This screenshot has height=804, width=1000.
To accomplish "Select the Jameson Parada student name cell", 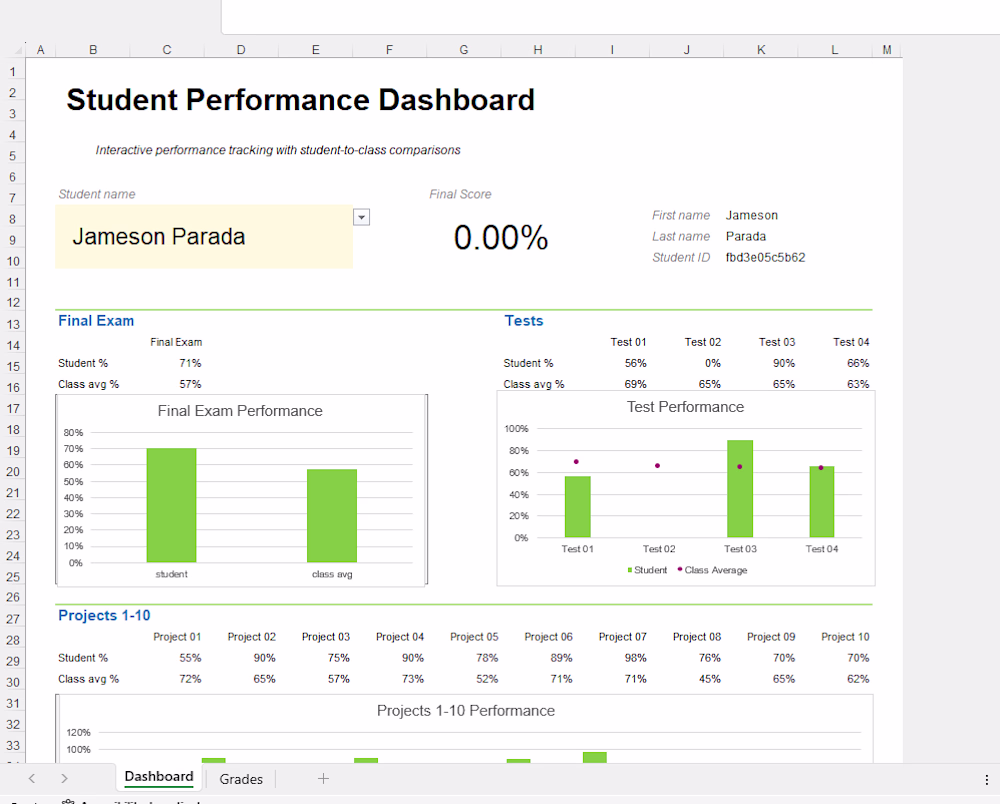I will coord(204,237).
